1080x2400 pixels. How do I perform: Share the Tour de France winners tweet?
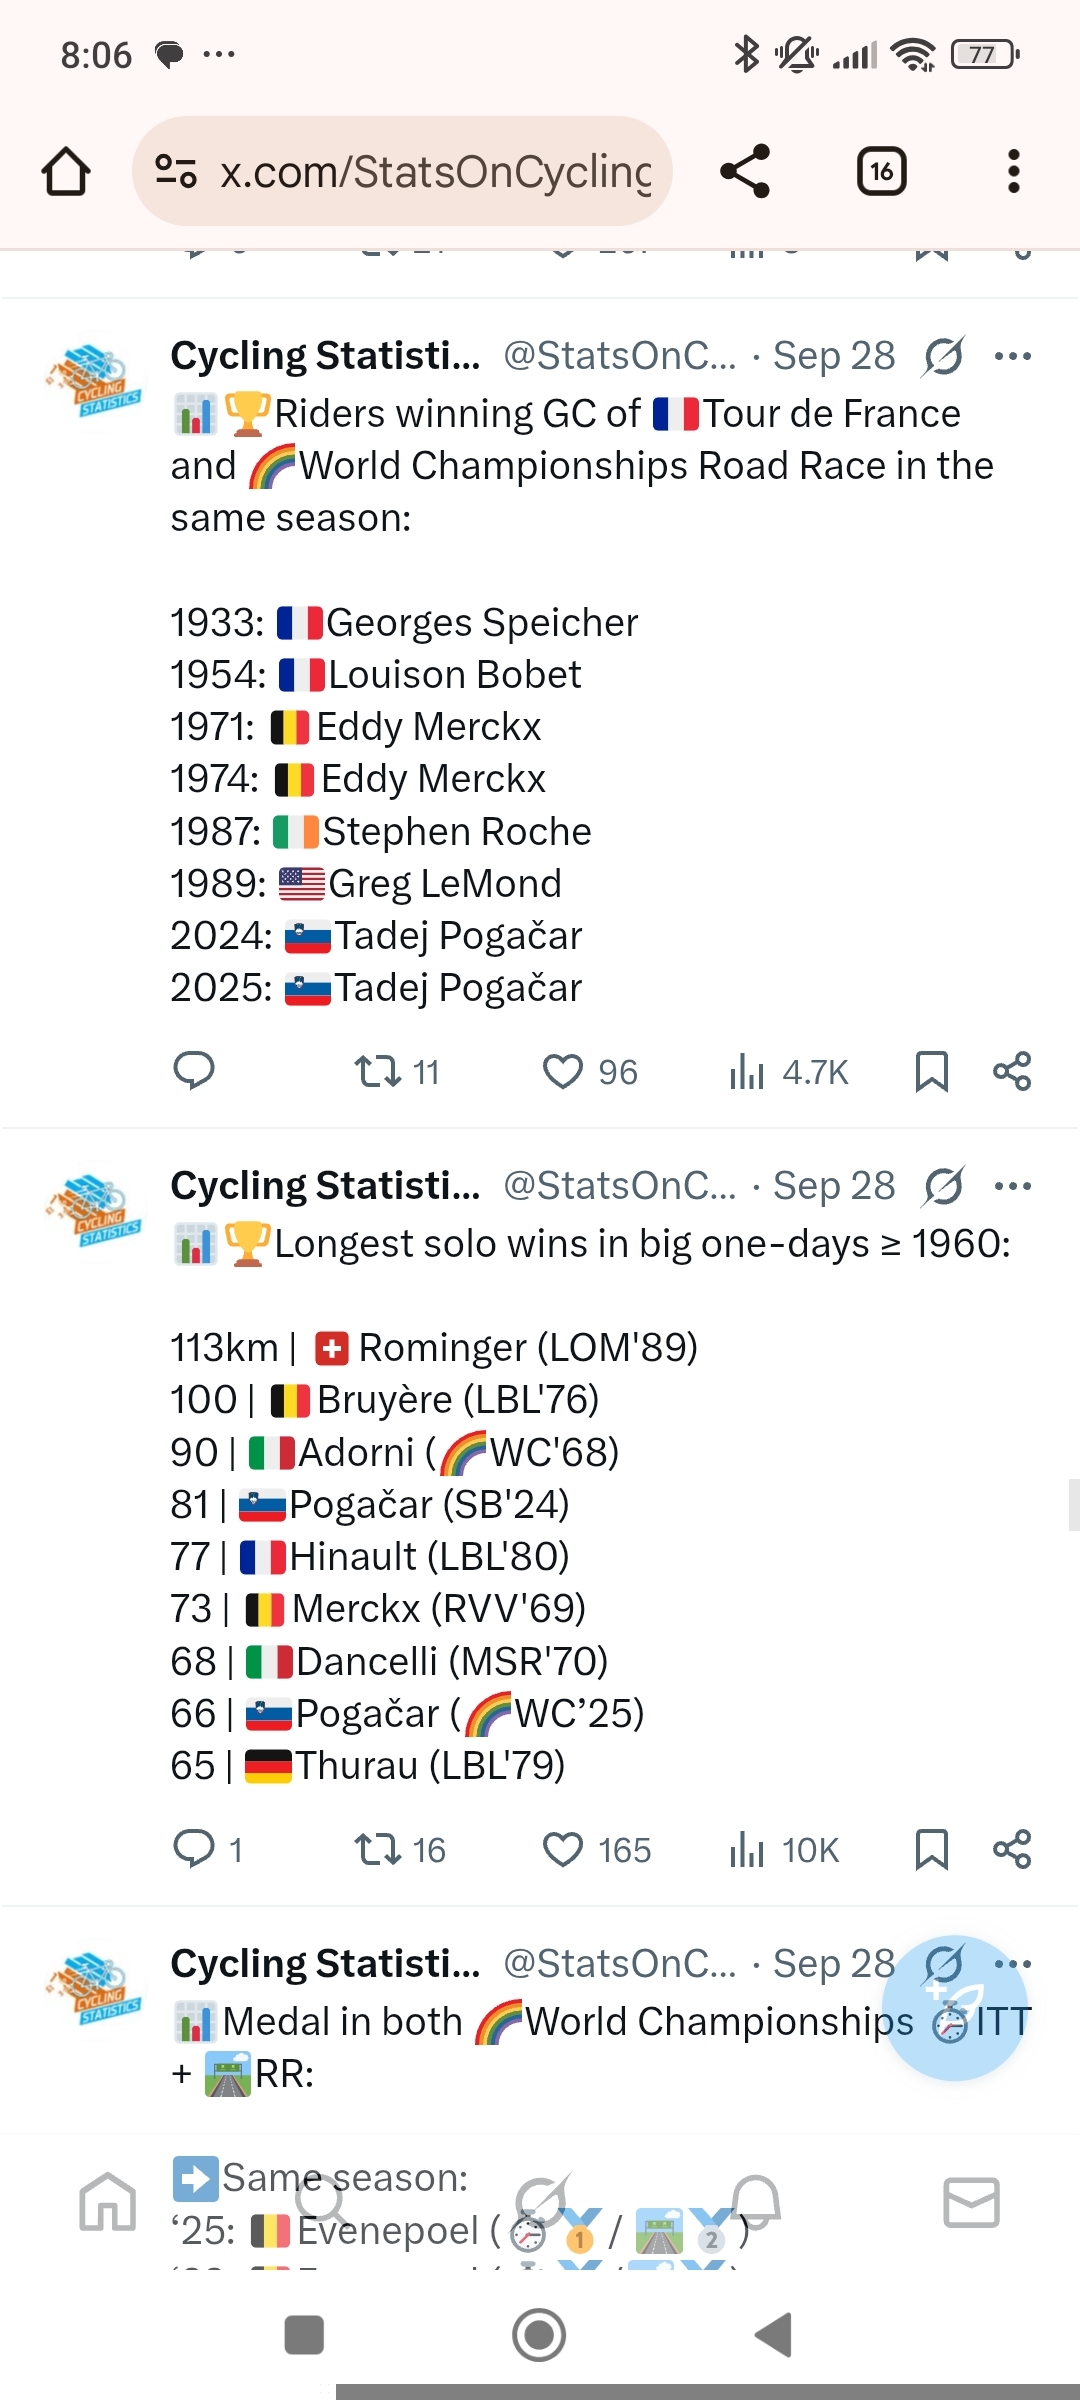[1012, 1072]
